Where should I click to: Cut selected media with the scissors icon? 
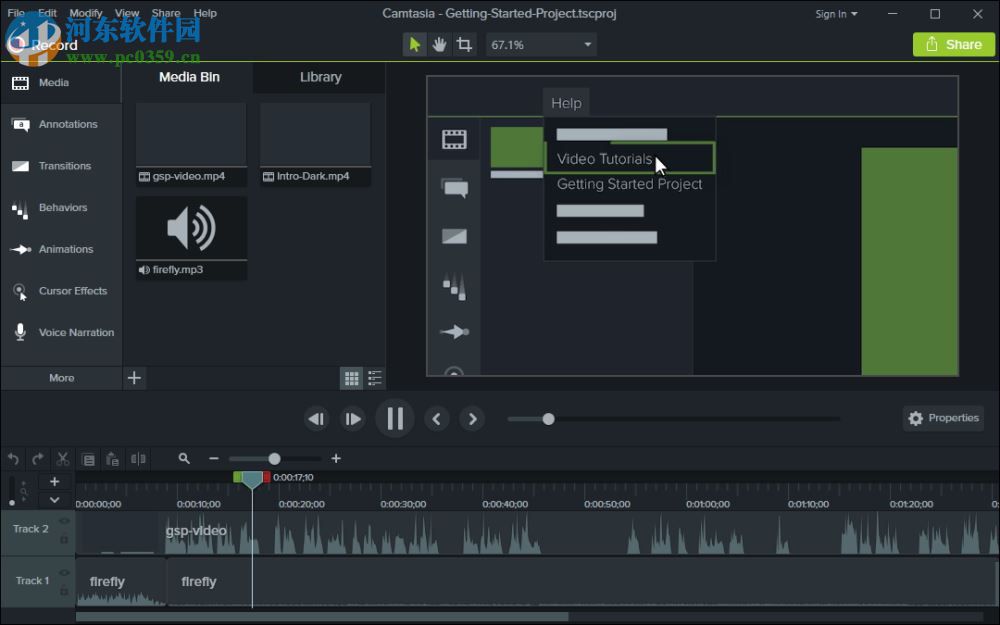coord(63,459)
